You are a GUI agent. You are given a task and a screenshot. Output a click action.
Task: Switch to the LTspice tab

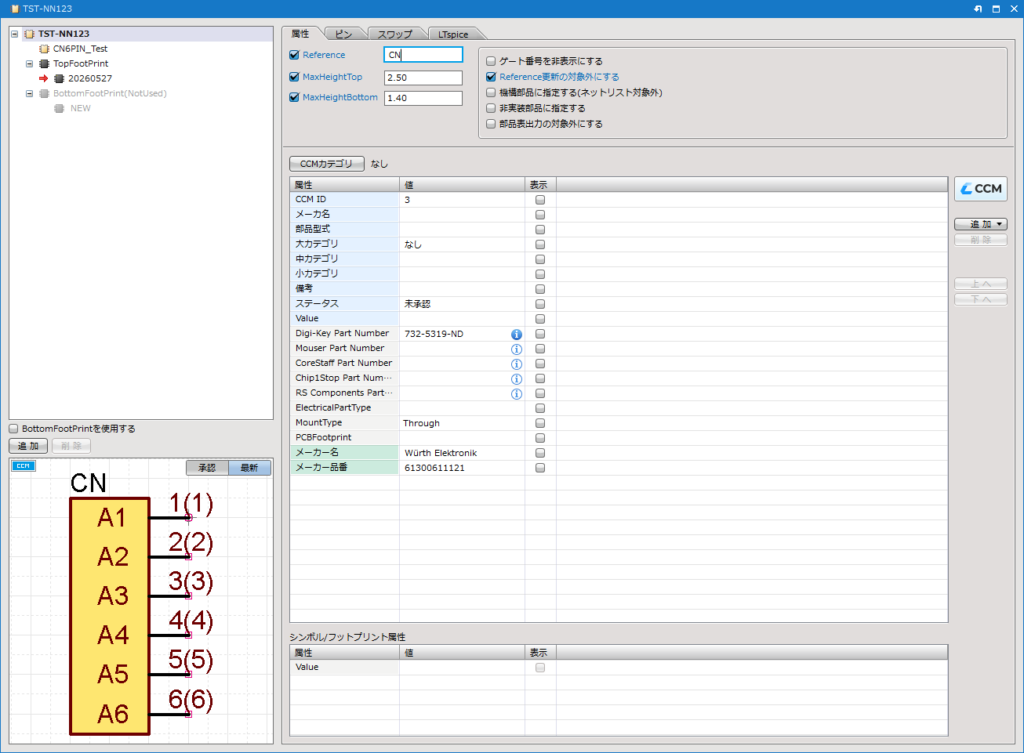[453, 35]
